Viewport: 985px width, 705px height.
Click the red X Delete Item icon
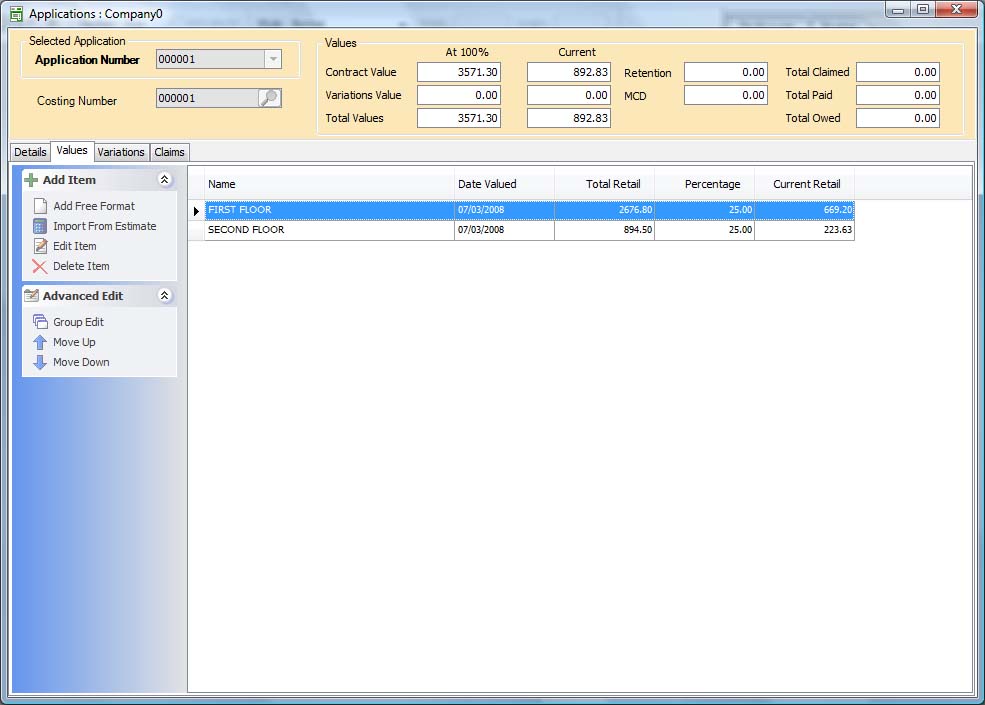(40, 266)
